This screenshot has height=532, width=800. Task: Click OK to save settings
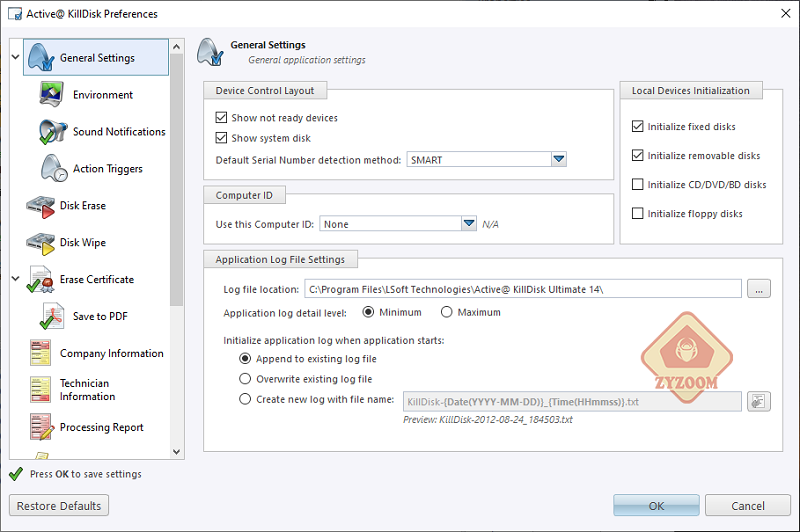(656, 505)
